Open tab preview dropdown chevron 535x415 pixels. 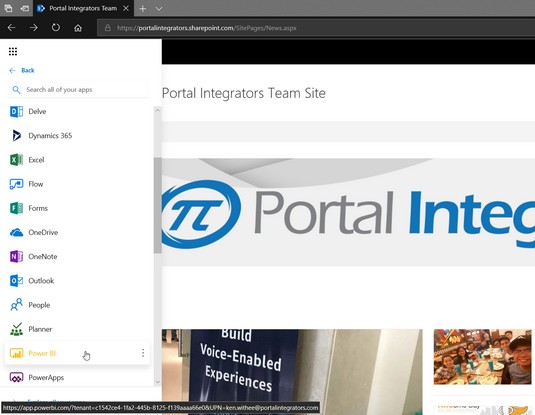159,9
